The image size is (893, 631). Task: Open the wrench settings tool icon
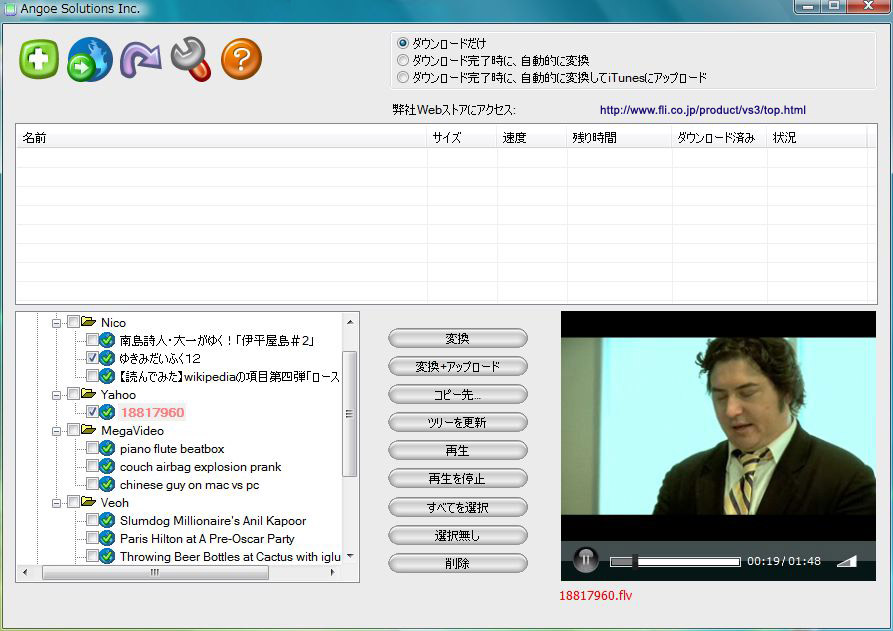click(x=191, y=59)
